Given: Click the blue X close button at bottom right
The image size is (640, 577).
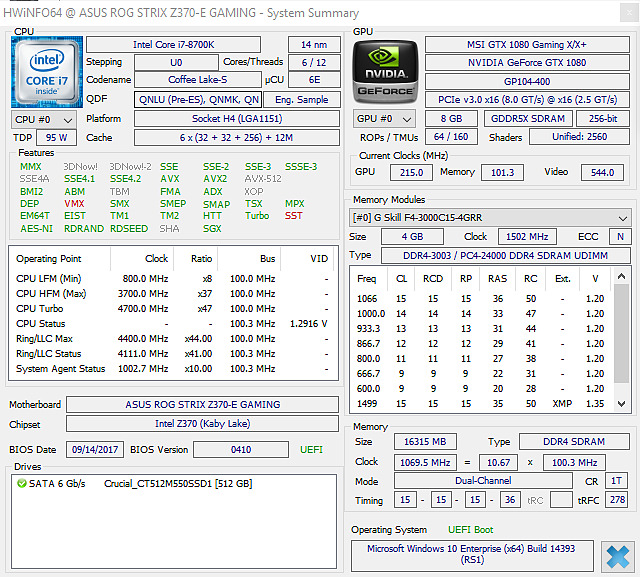Looking at the screenshot, I should (618, 557).
